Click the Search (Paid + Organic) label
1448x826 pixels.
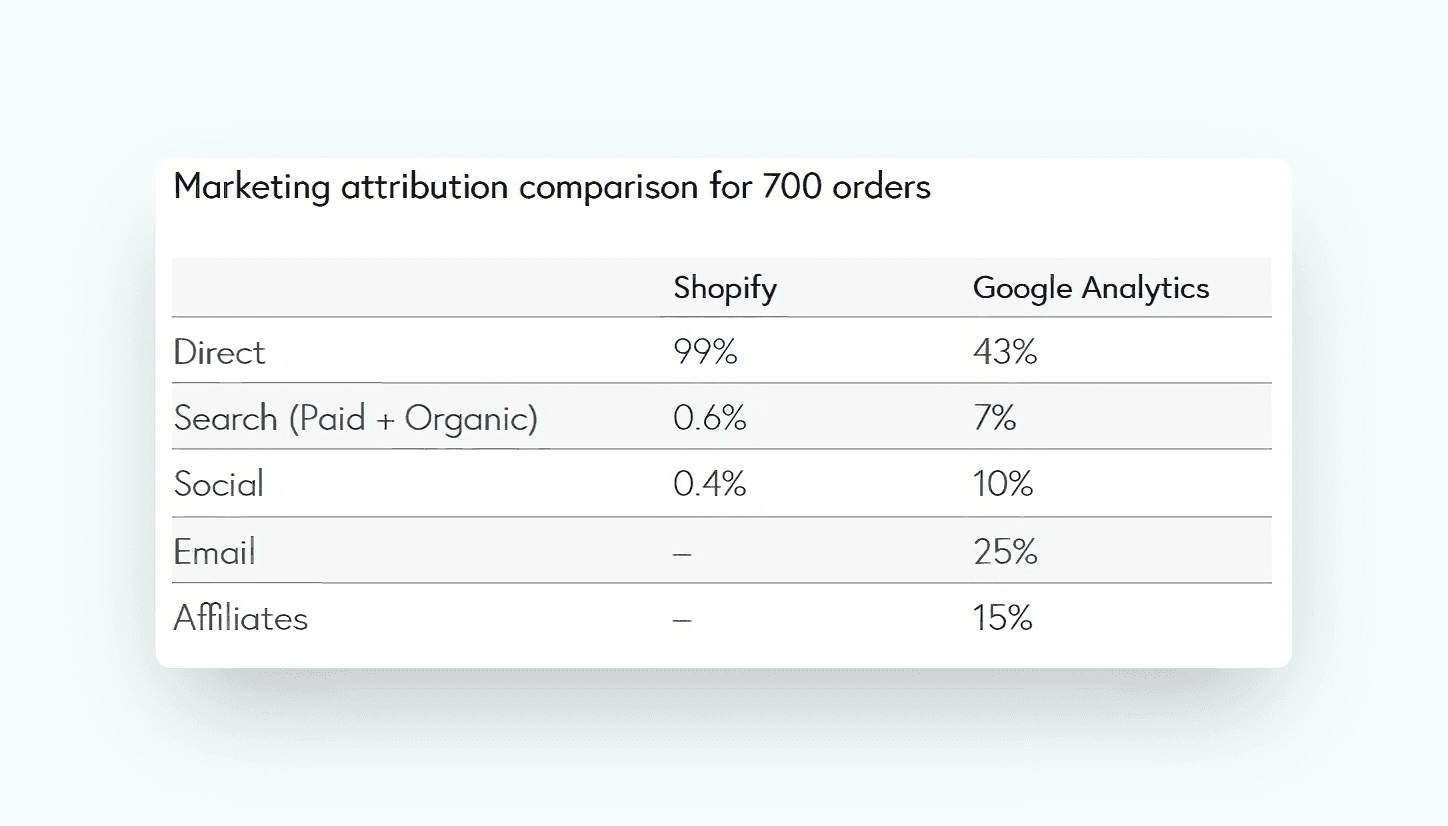tap(355, 418)
